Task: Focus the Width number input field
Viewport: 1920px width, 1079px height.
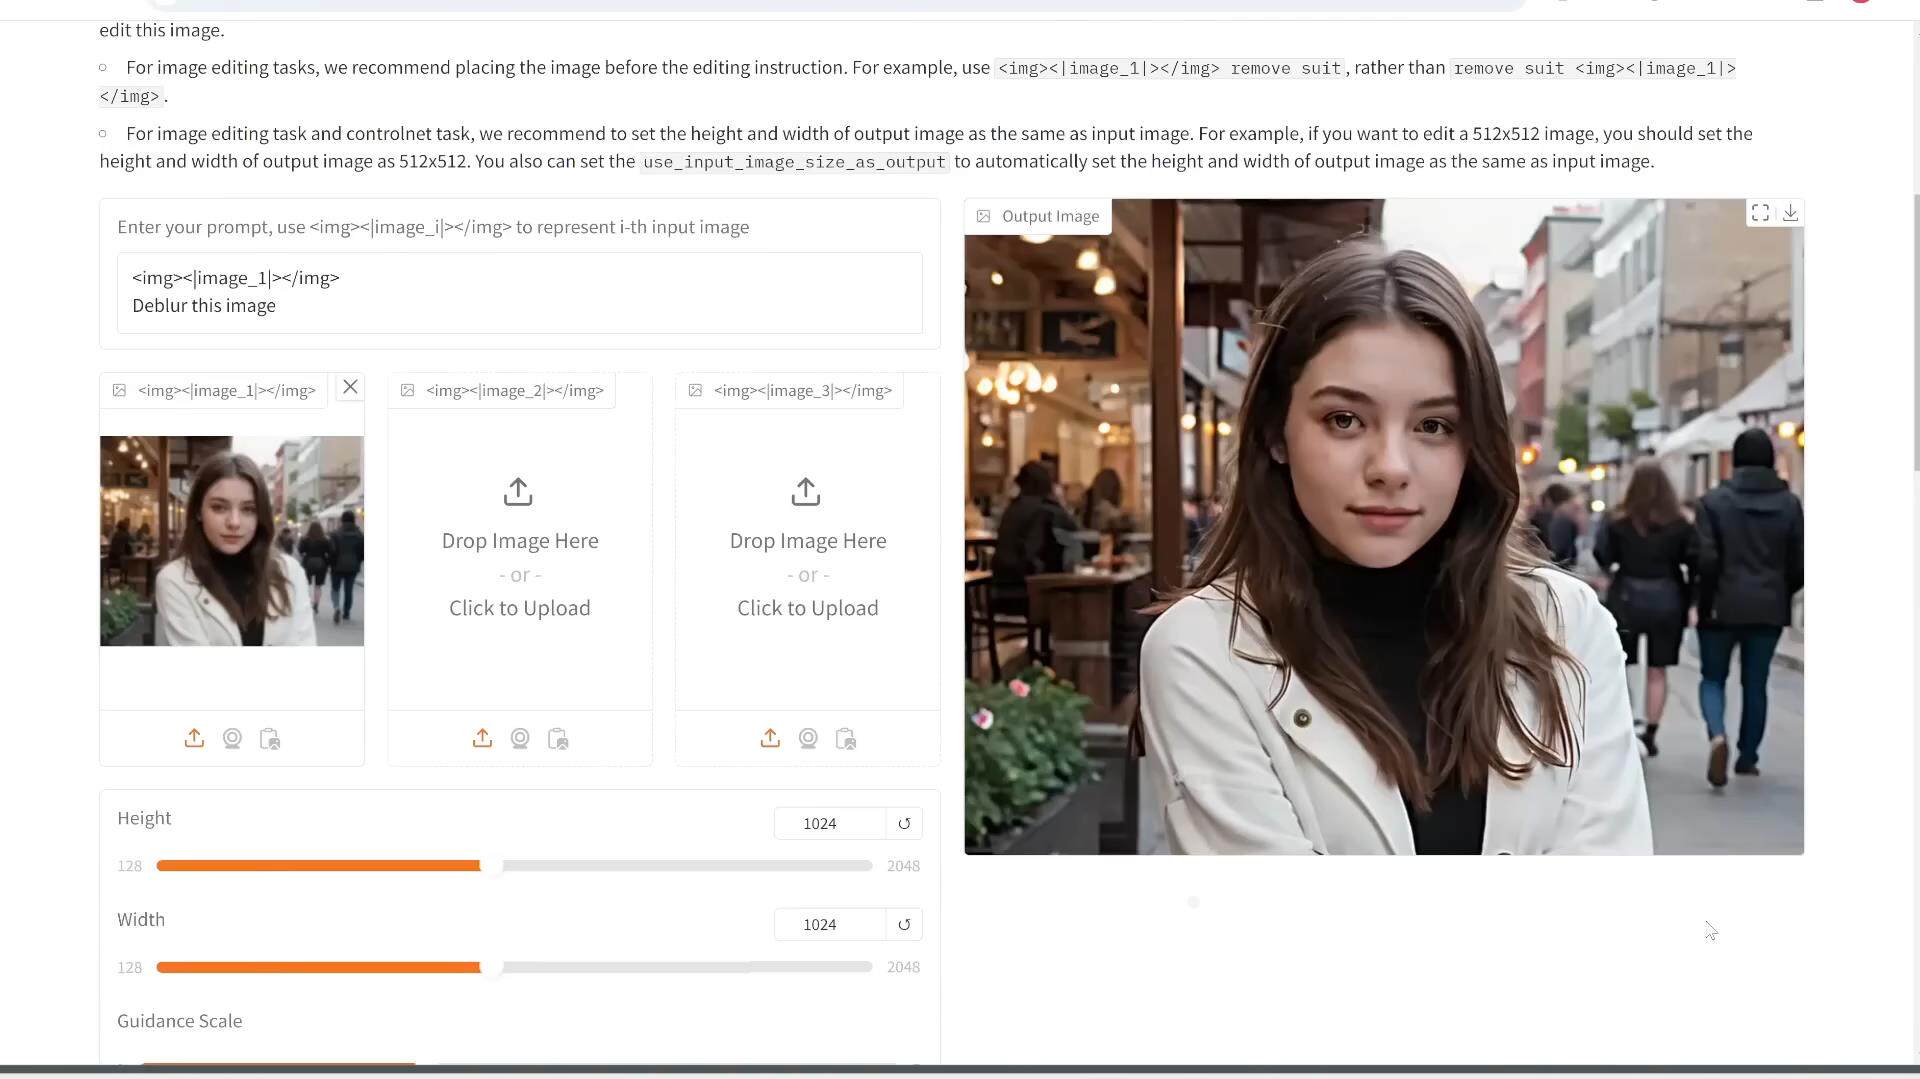Action: [828, 925]
